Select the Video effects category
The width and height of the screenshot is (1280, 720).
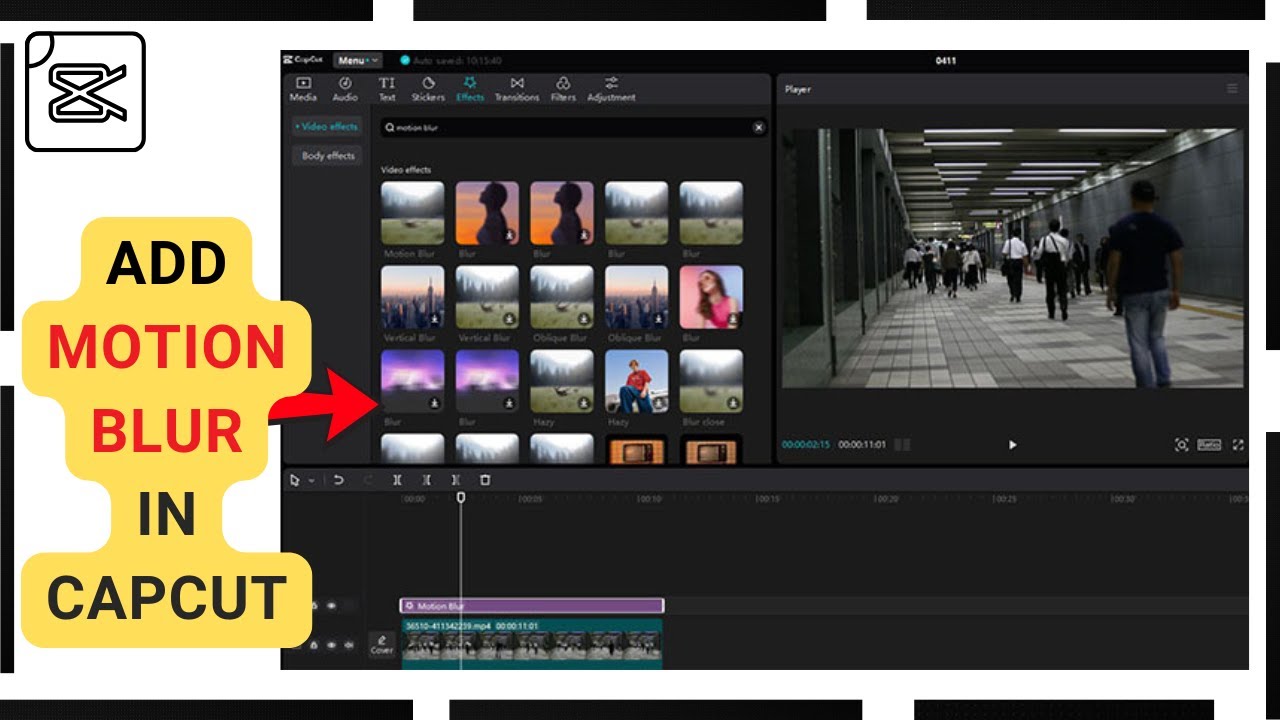327,127
